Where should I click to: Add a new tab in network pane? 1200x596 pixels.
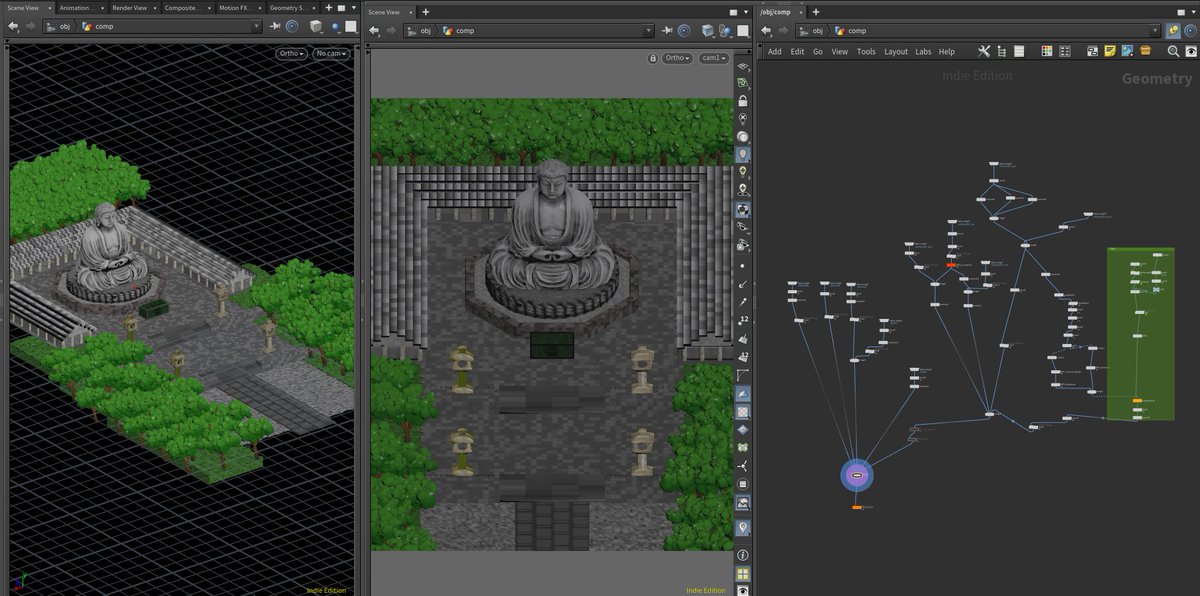[x=815, y=11]
